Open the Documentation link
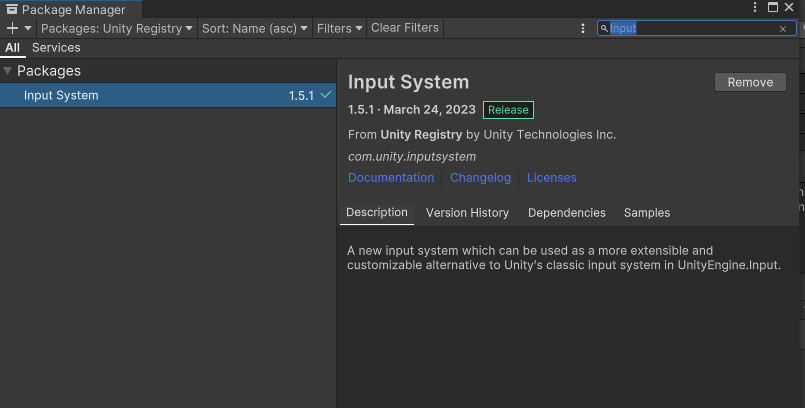Viewport: 805px width, 408px height. click(x=391, y=178)
